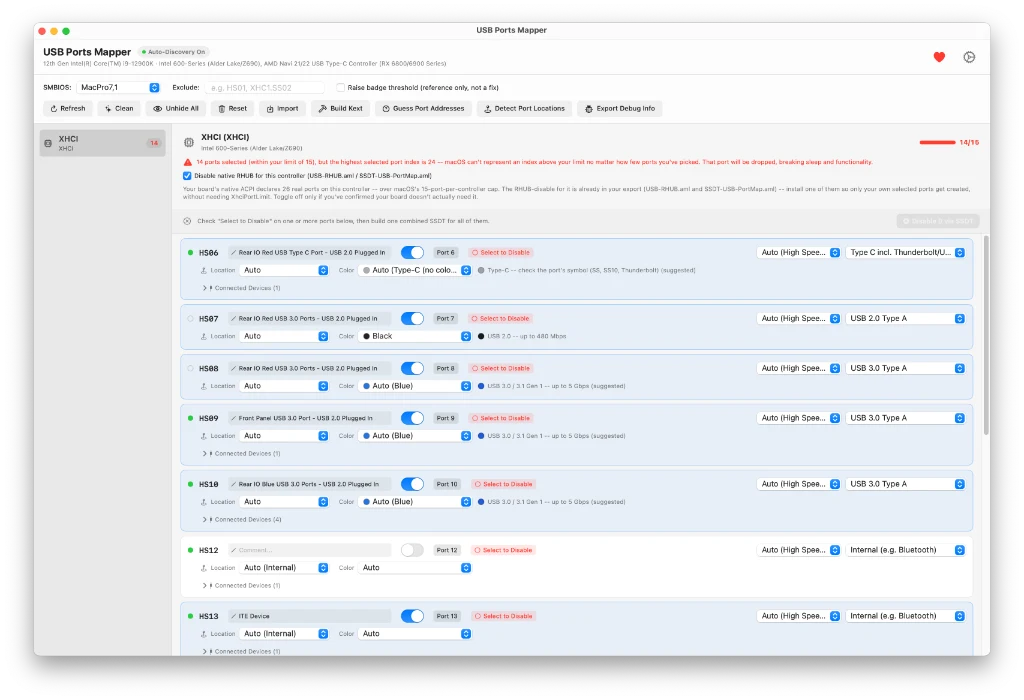This screenshot has width=1024, height=700.
Task: Enable the HS12 port switch
Action: 412,550
